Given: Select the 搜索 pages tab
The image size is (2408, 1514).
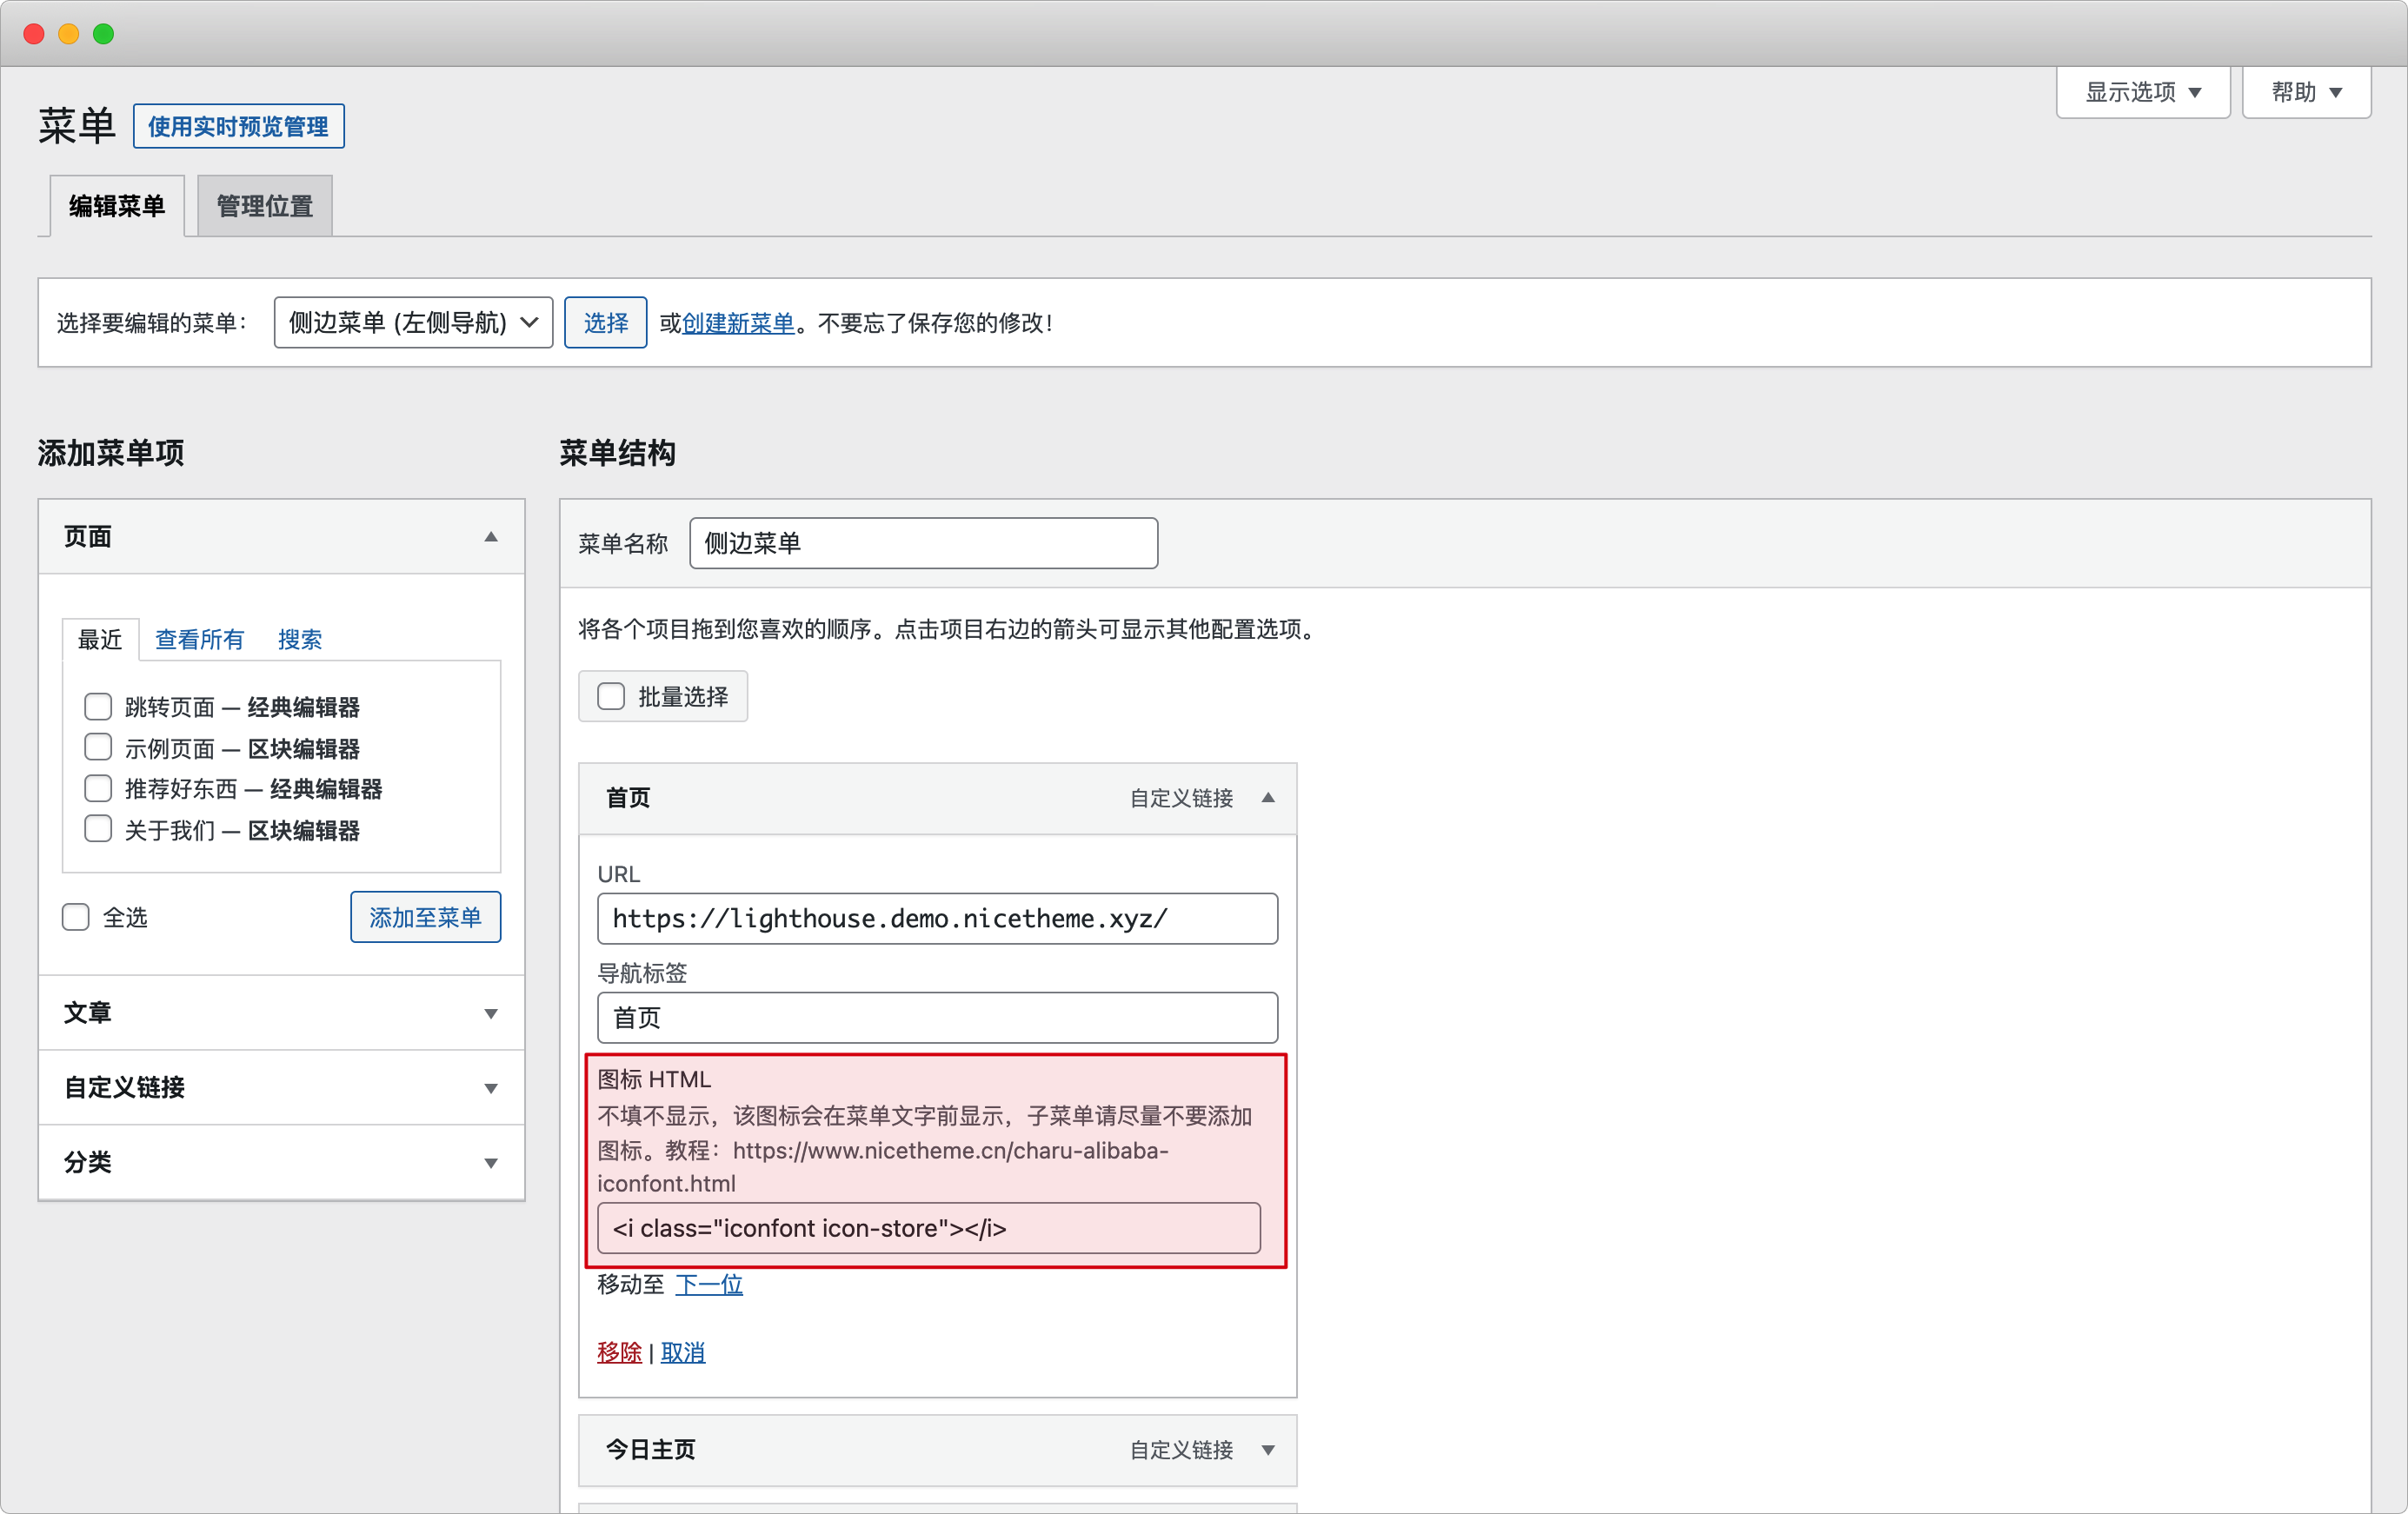Looking at the screenshot, I should tap(300, 639).
